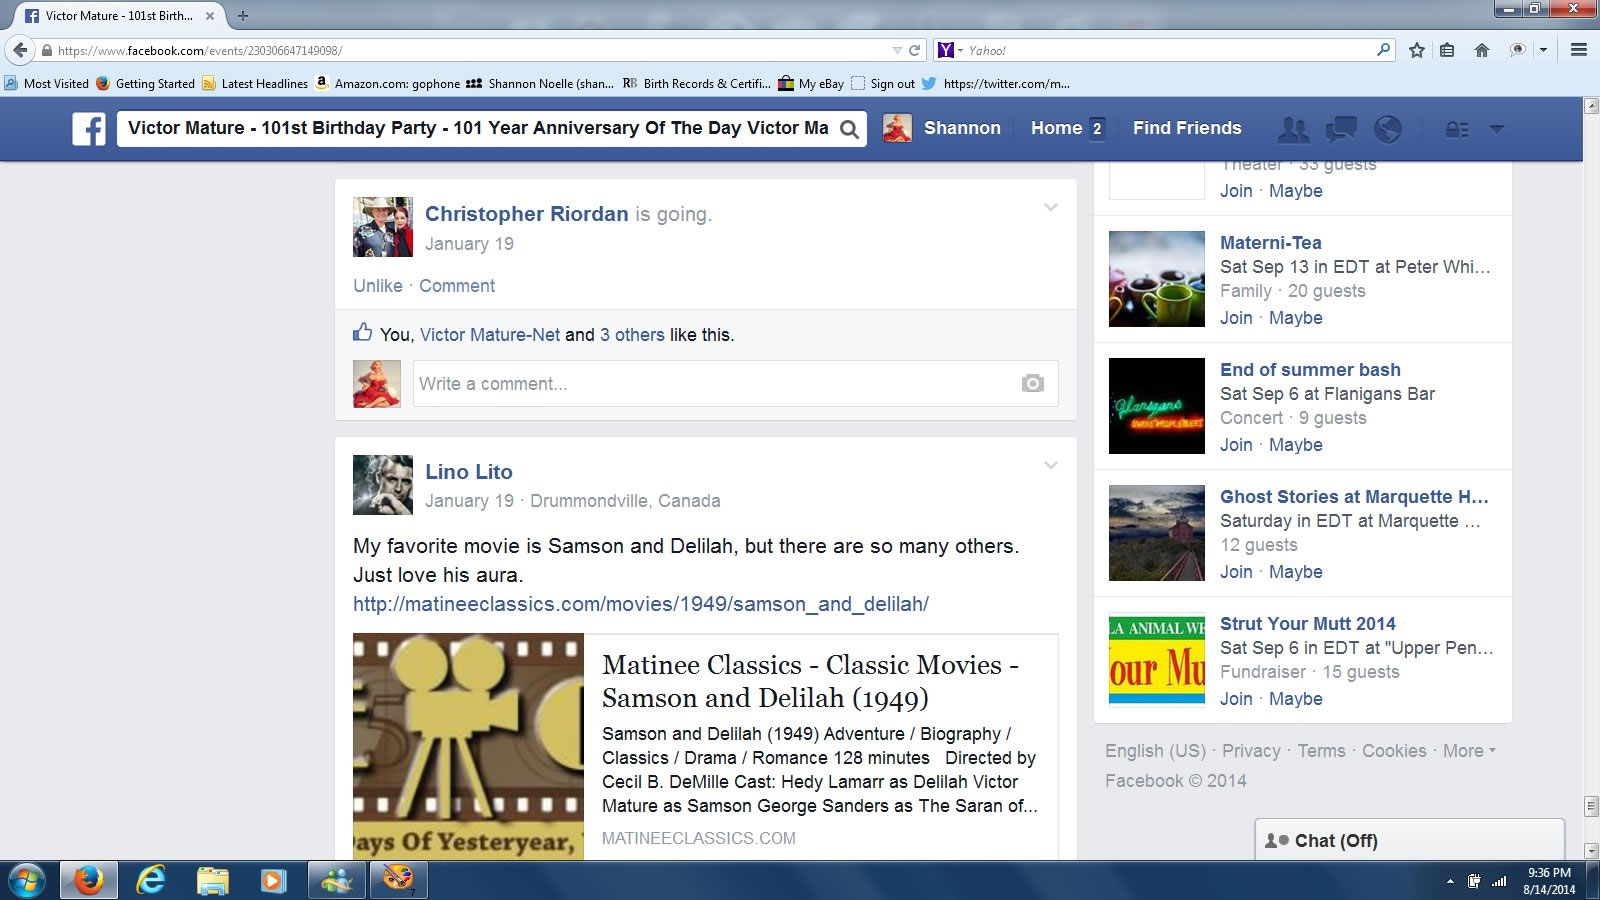
Task: Open the notifications globe icon
Action: 1388,129
